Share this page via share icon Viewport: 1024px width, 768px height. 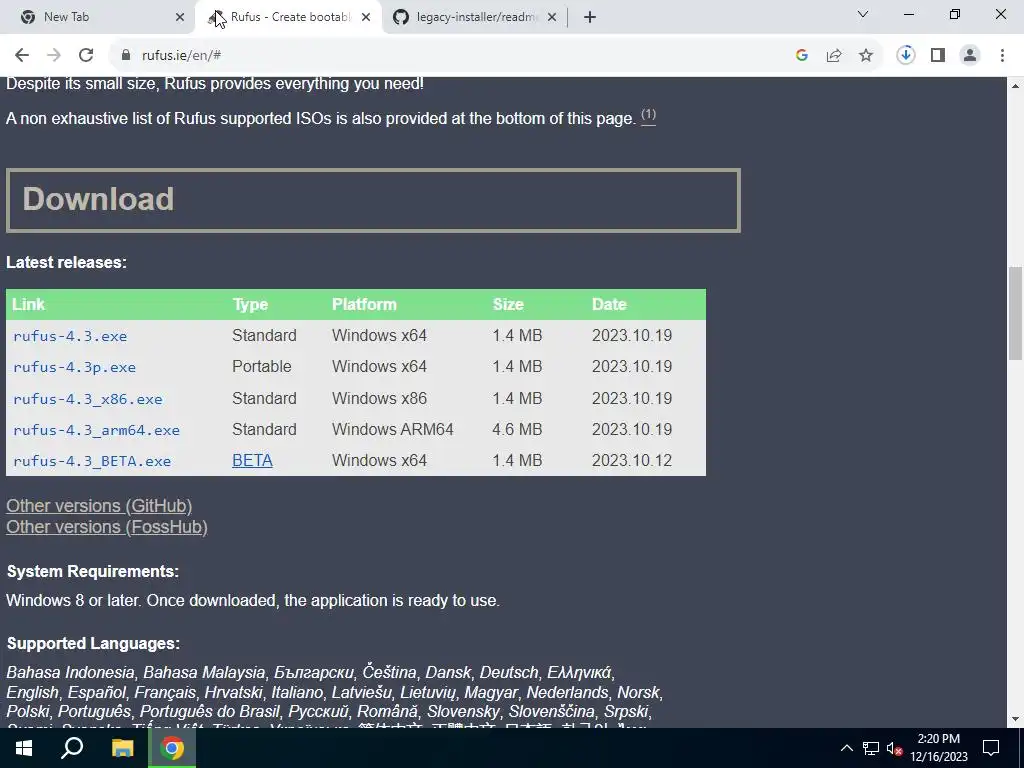834,56
